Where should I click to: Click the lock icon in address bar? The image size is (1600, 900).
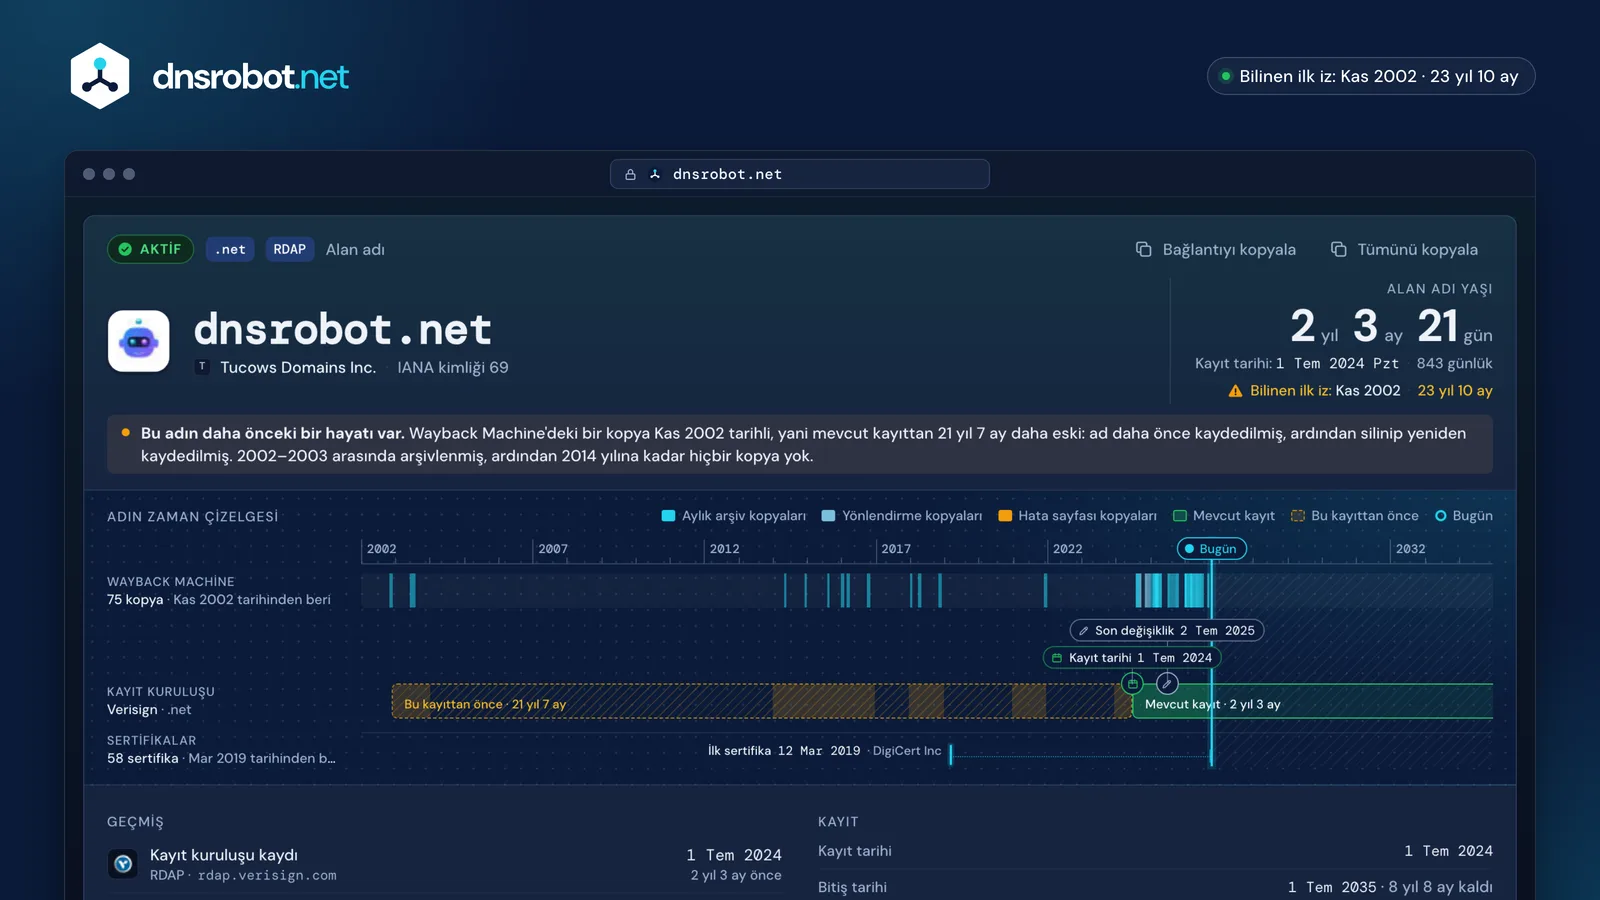point(630,174)
